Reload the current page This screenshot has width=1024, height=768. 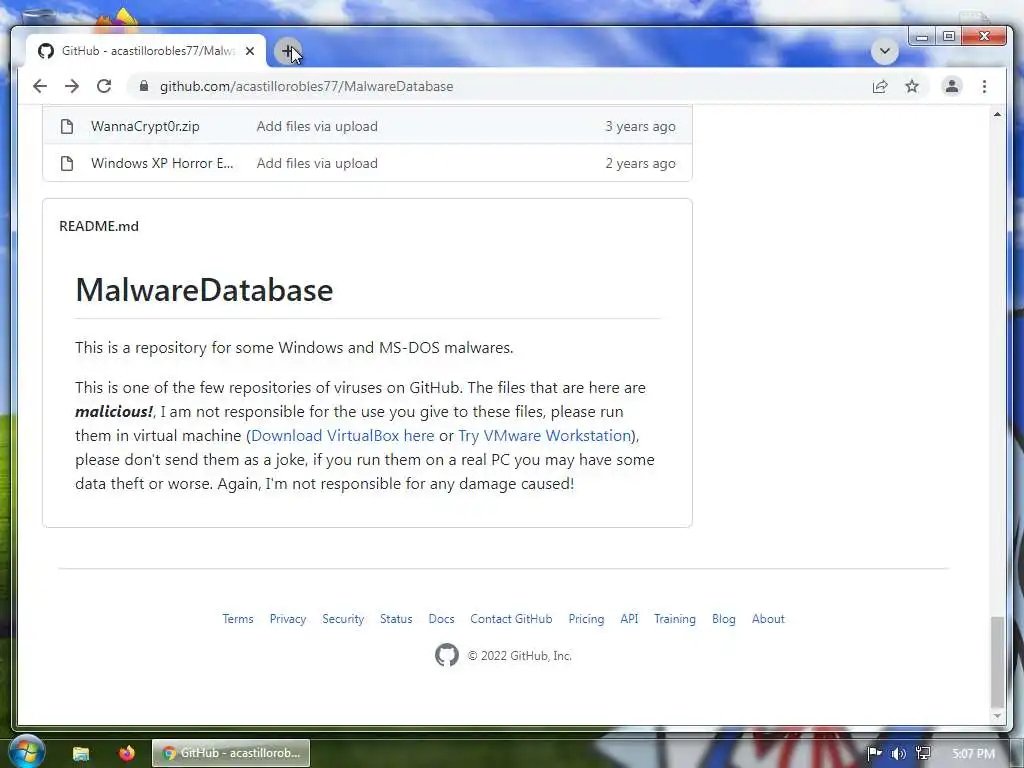tap(104, 86)
